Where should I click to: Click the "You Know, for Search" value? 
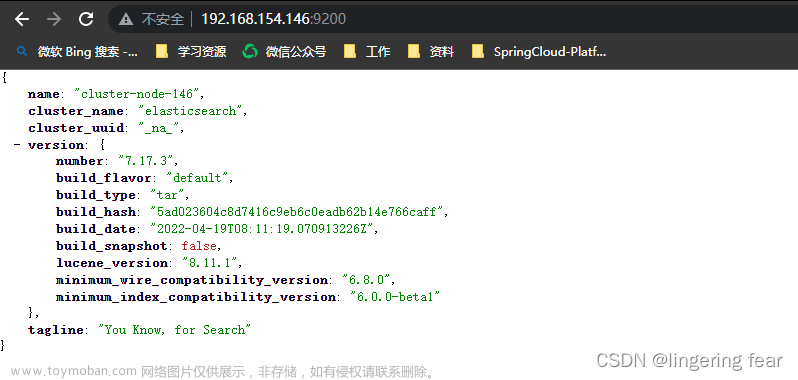click(175, 330)
